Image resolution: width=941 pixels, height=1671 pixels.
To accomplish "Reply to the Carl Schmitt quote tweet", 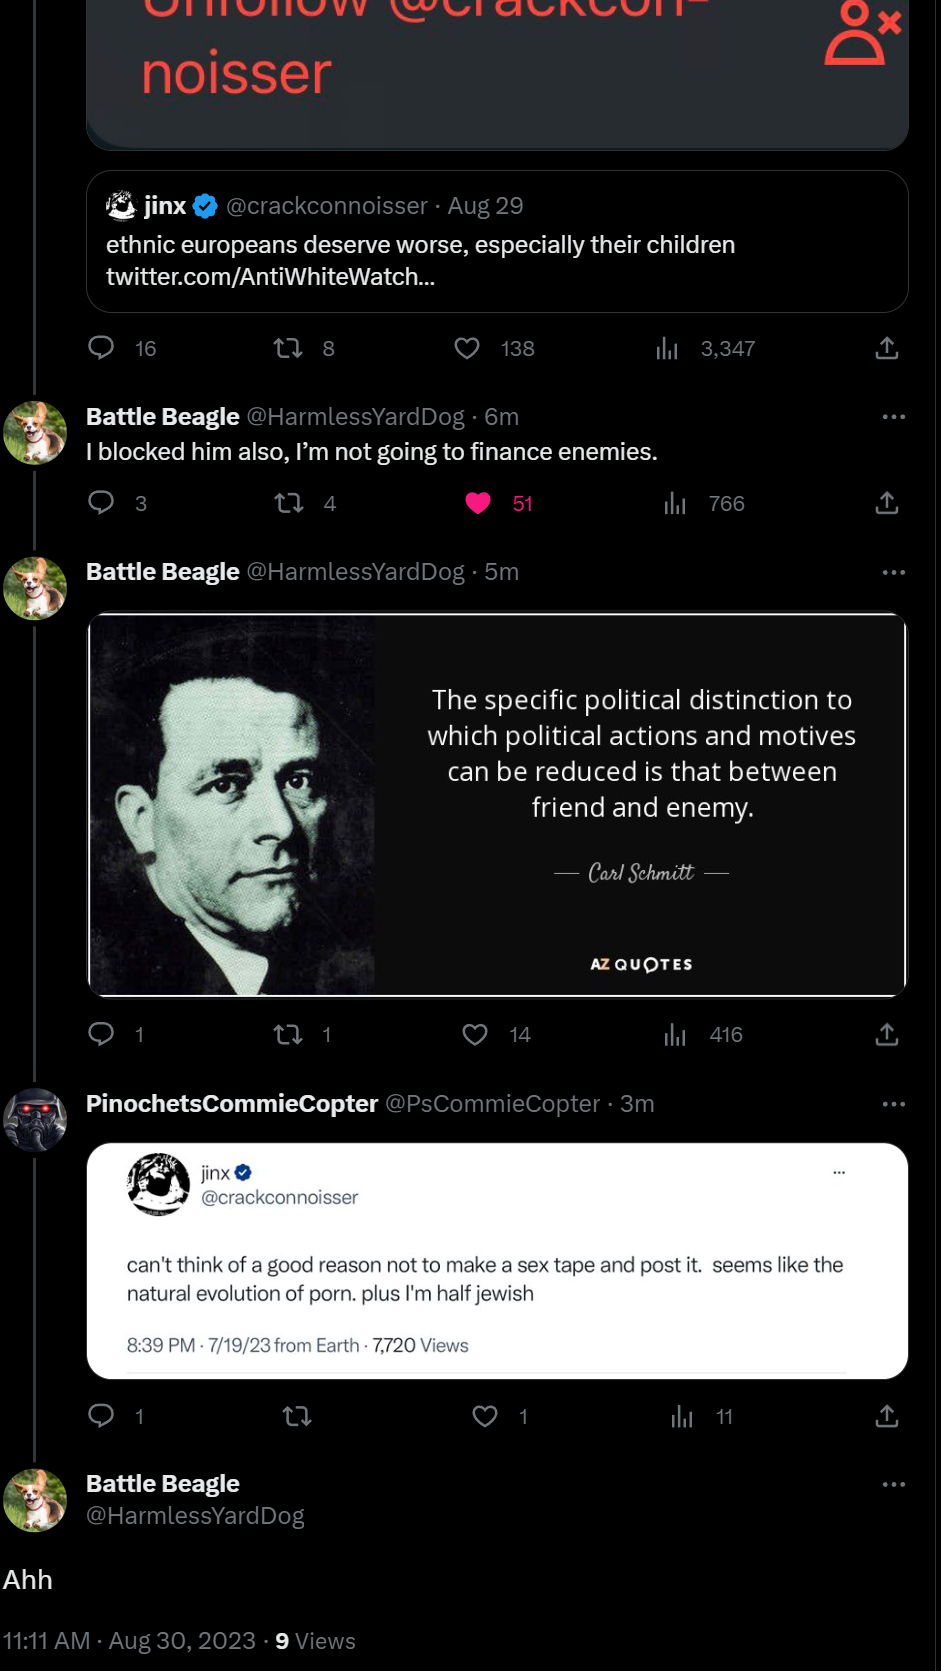I will click(x=102, y=1034).
